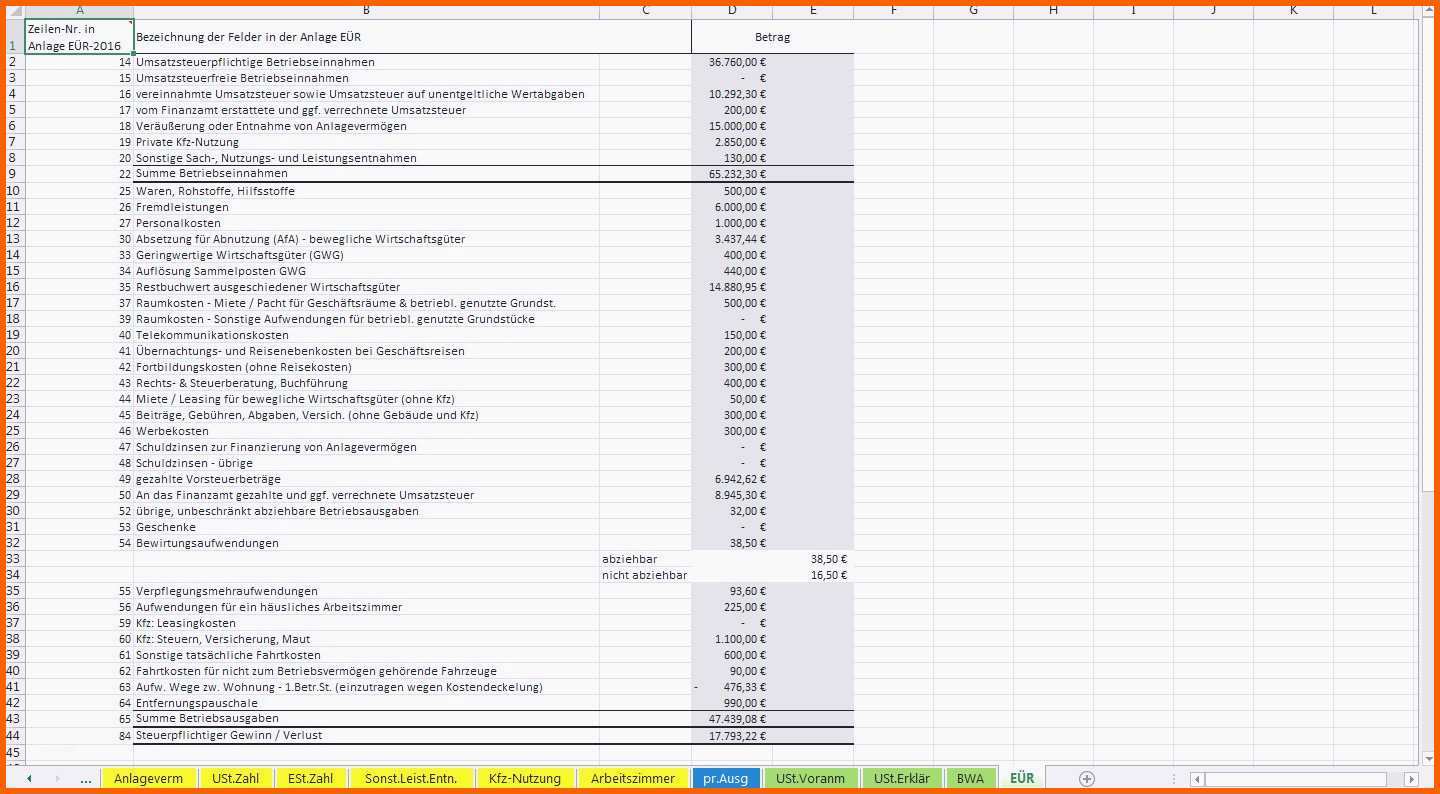Select 'Umsatzsteuerpflichtige Betriebseinnahmen' cell

pyautogui.click(x=366, y=62)
